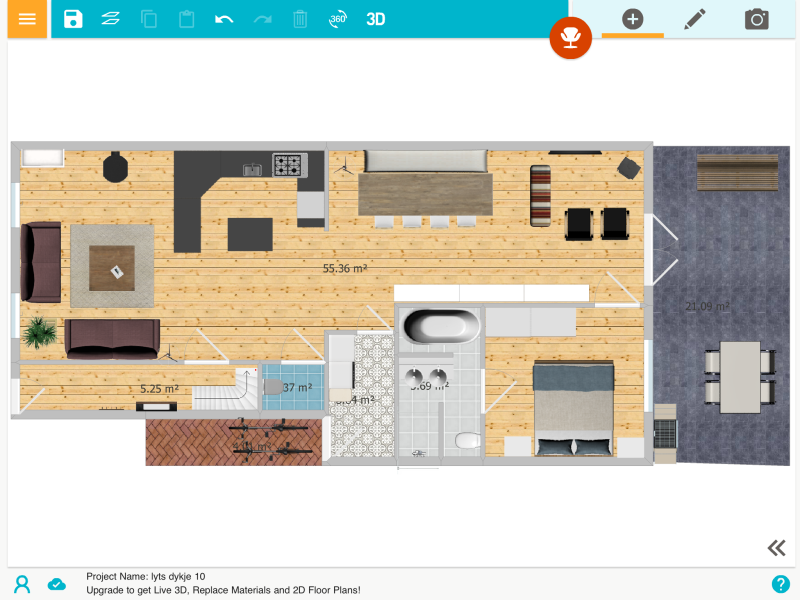Image resolution: width=800 pixels, height=600 pixels.
Task: Select the staircase in the hallway
Action: click(225, 388)
